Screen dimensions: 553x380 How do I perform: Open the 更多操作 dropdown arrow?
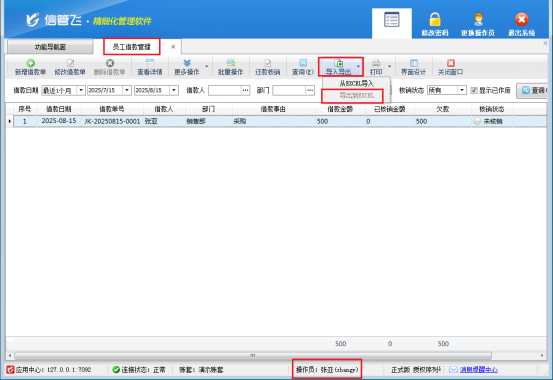click(207, 66)
